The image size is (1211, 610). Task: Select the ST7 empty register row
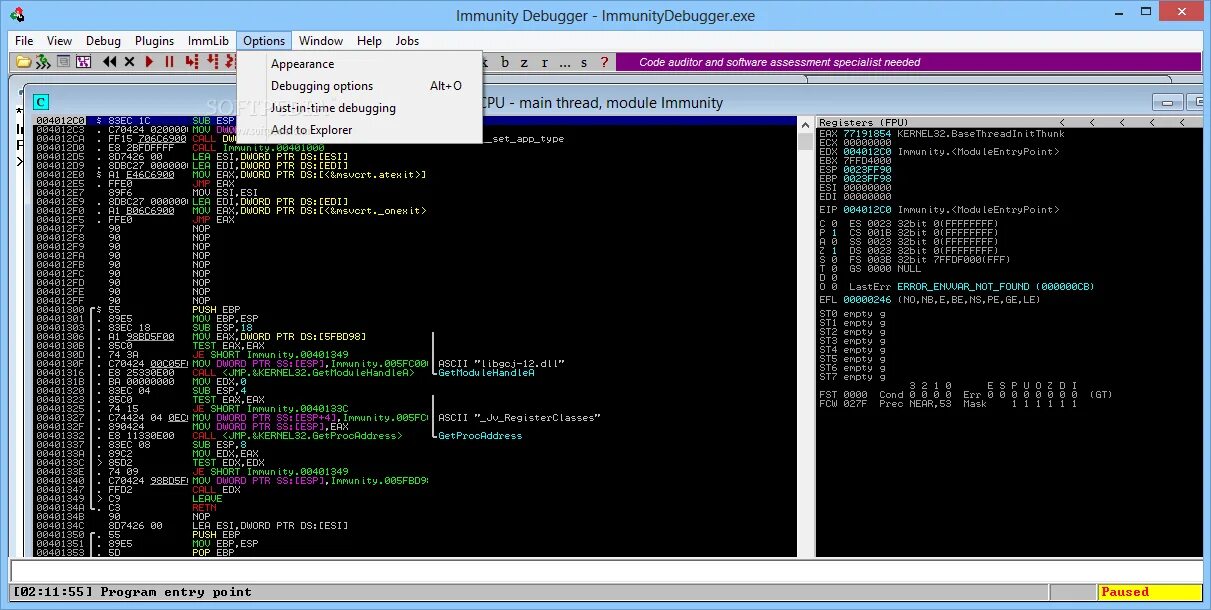point(853,377)
